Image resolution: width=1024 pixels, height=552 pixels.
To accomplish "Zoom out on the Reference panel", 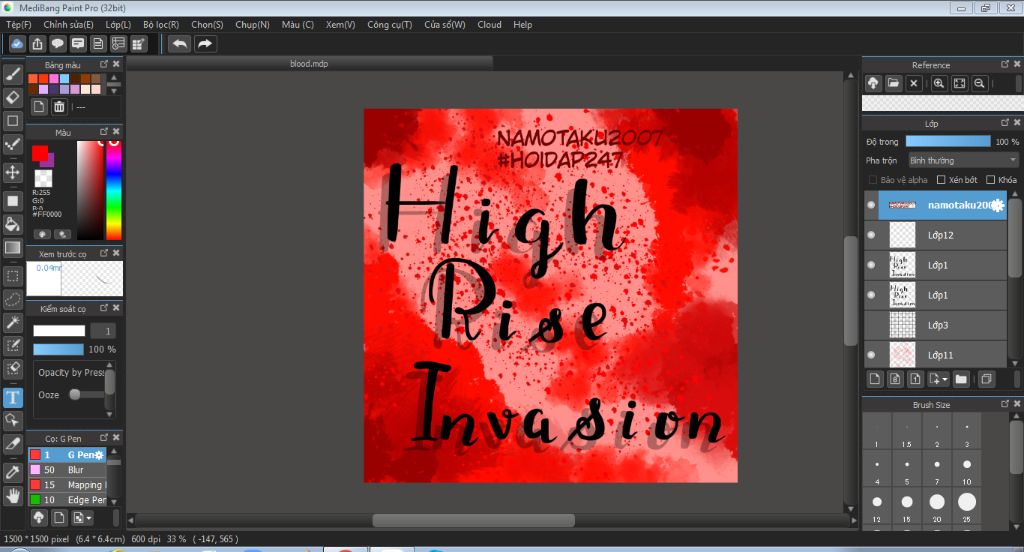I will click(x=979, y=83).
